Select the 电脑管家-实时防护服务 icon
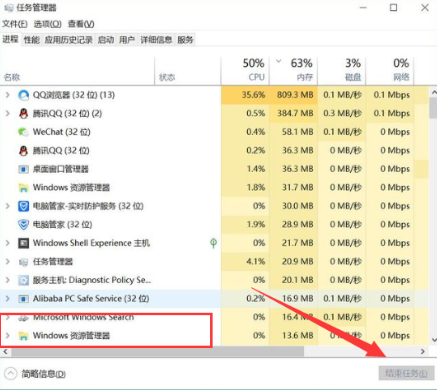The image size is (437, 391). (23, 206)
